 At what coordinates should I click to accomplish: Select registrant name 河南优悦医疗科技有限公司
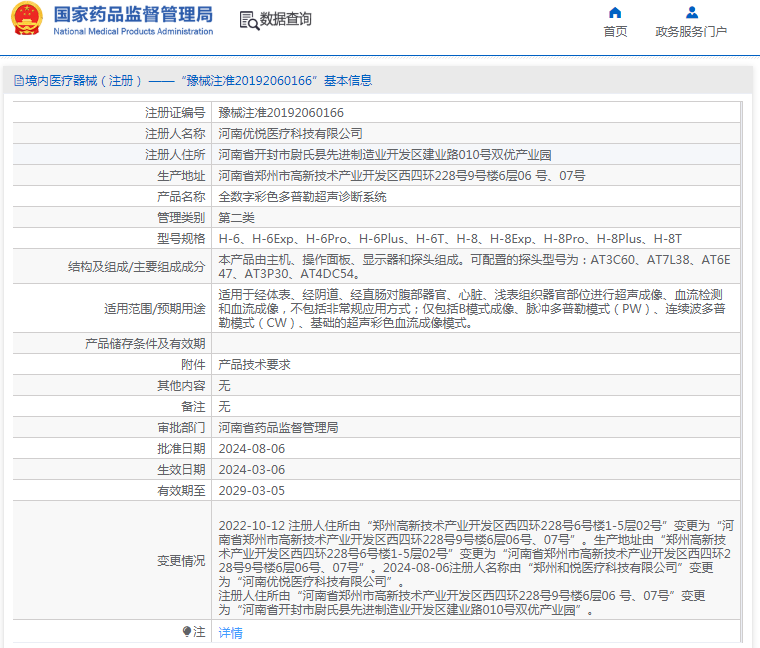pos(290,133)
